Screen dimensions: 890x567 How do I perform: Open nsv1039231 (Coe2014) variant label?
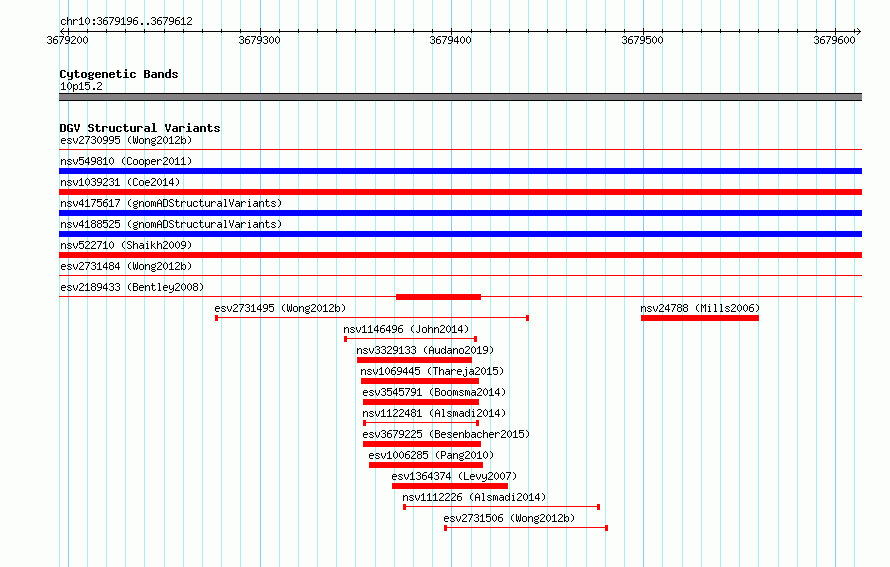(120, 182)
